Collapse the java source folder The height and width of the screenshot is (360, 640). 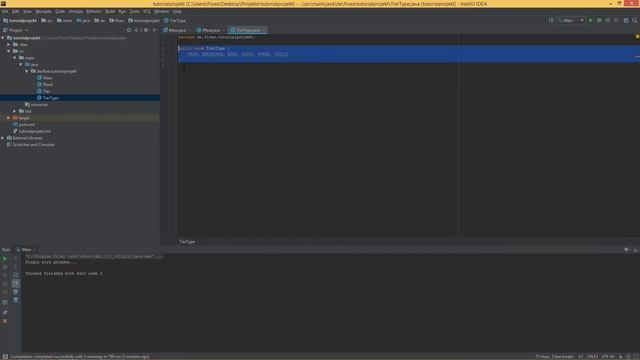tap(21, 64)
